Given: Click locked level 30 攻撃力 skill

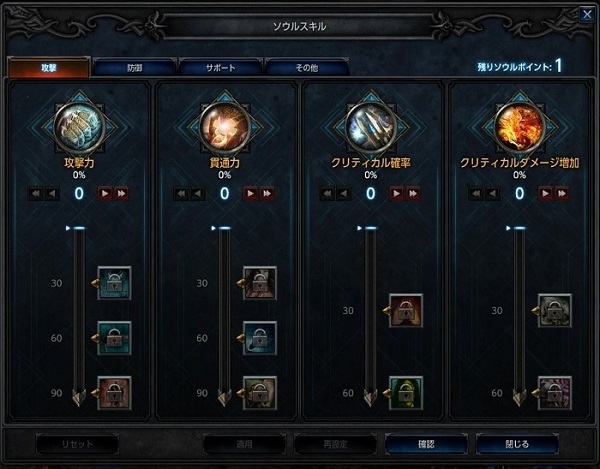Looking at the screenshot, I should click(114, 283).
